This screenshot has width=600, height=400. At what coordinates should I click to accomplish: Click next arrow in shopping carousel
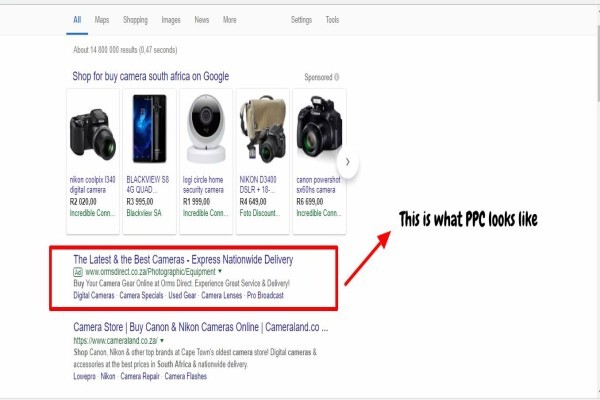[347, 162]
